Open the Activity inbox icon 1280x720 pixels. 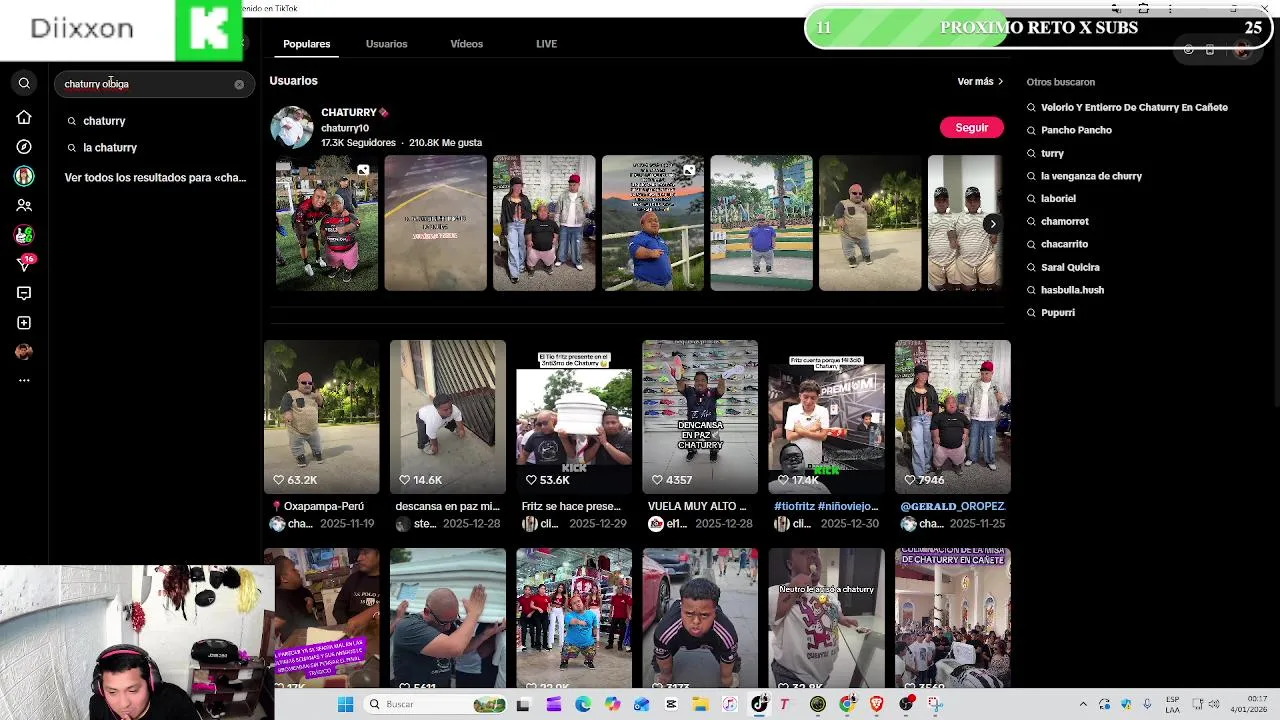point(24,293)
